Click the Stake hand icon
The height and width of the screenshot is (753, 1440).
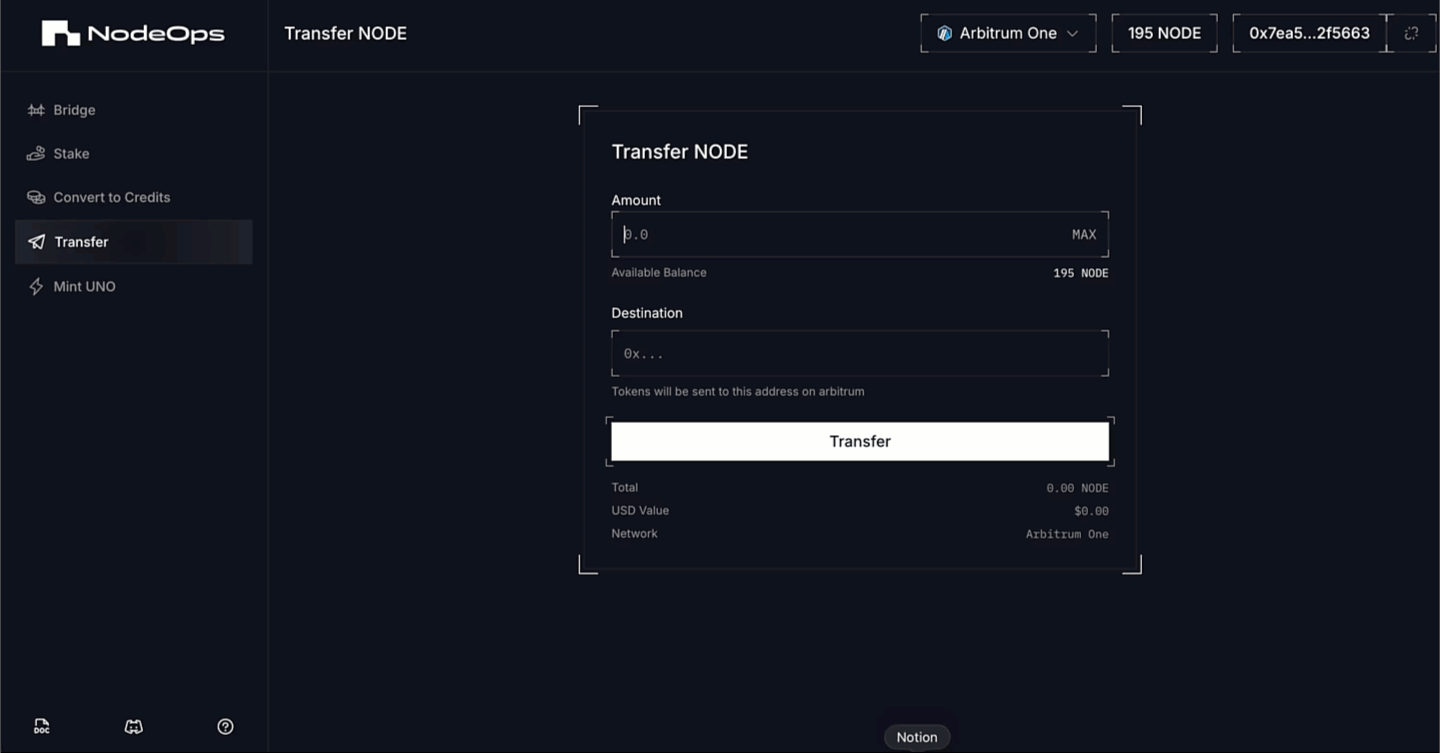36,153
